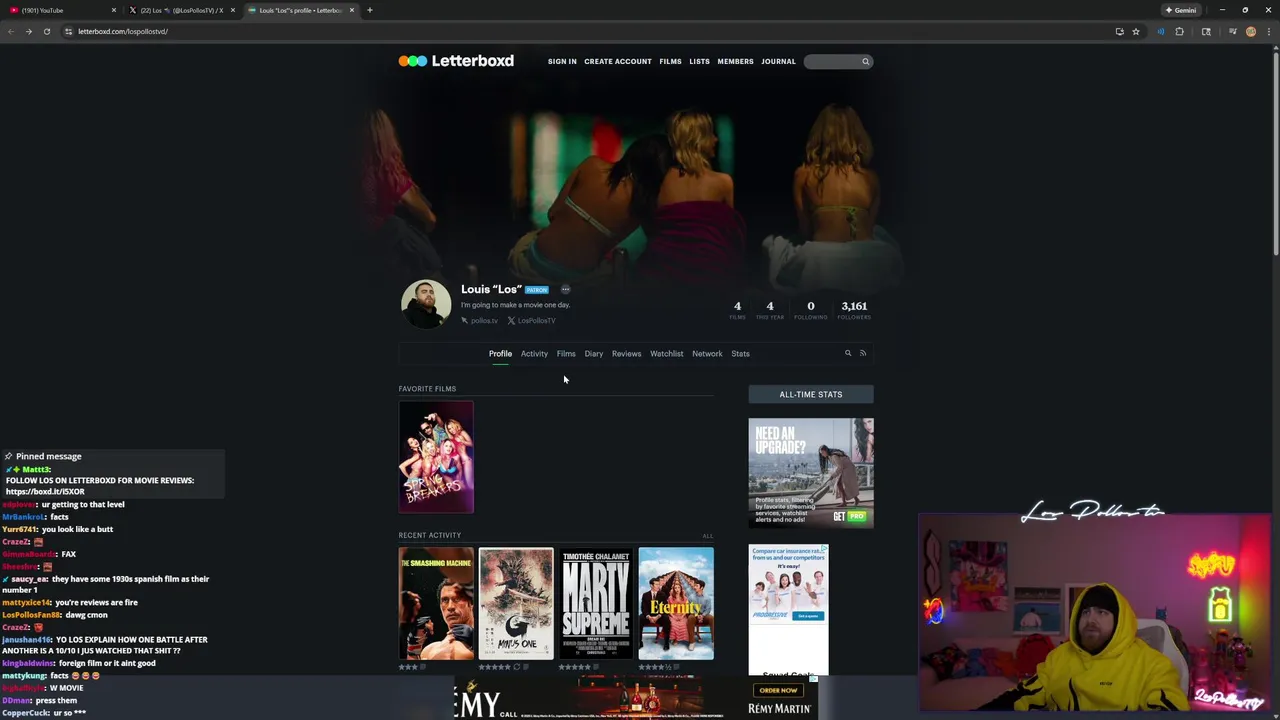
Task: Bookmark page with the star icon
Action: 1136,31
